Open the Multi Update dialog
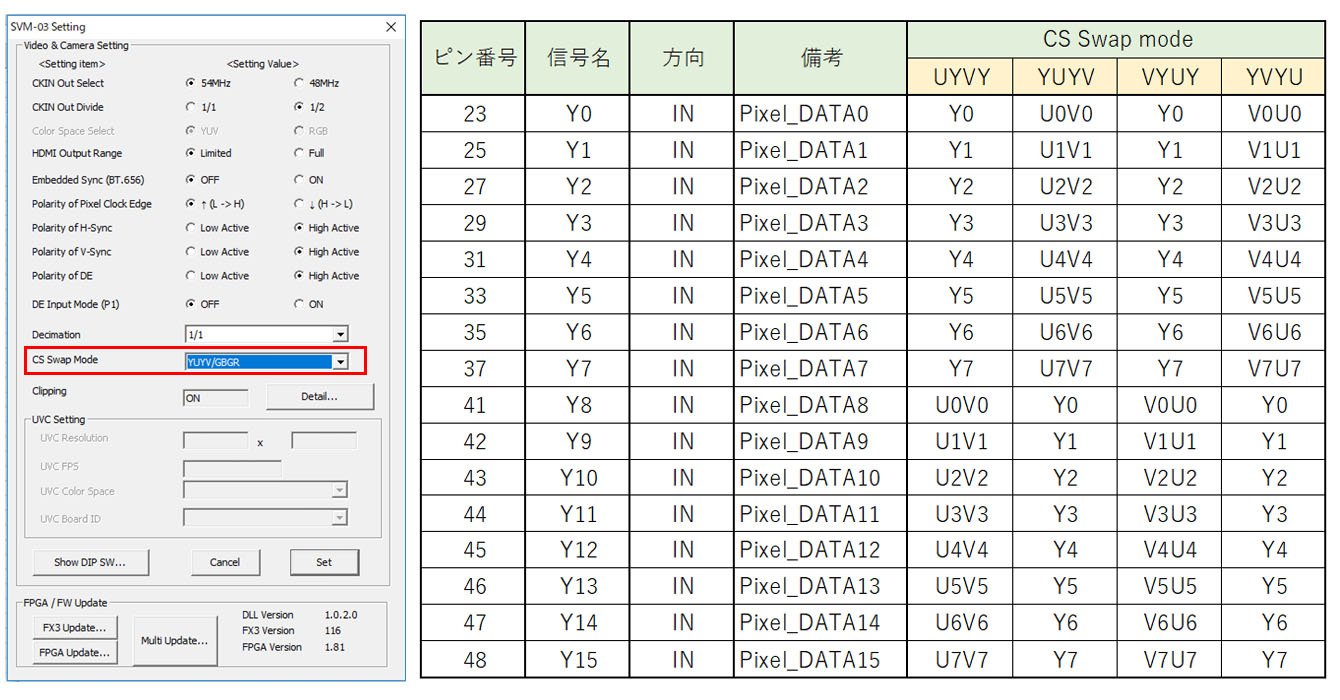 (x=174, y=640)
